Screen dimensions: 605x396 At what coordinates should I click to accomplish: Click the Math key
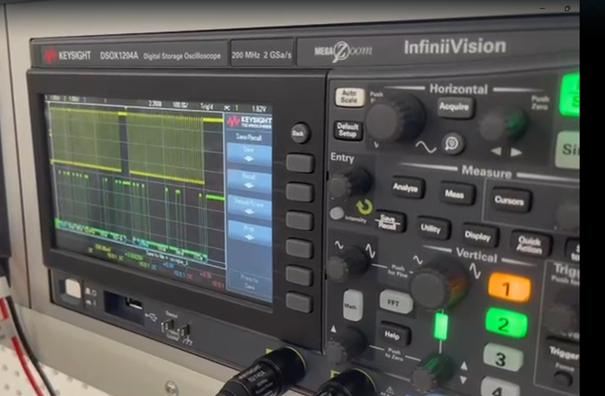[353, 305]
